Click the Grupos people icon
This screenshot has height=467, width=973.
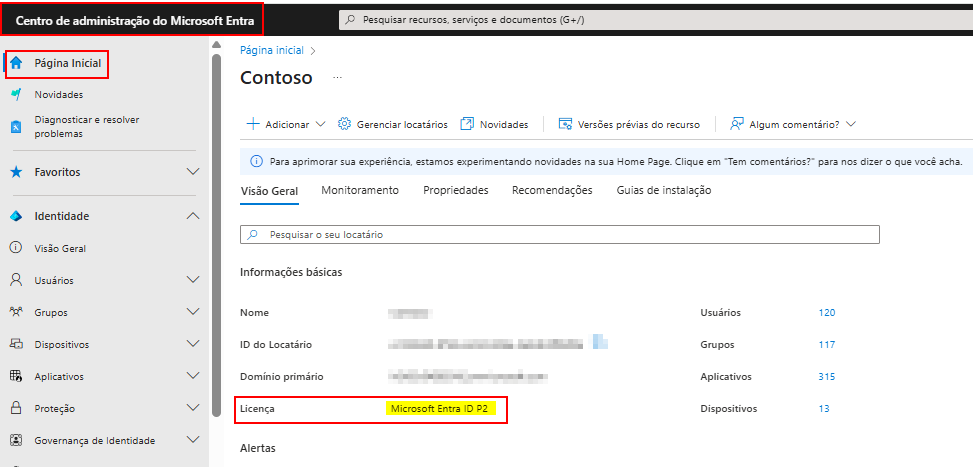pyautogui.click(x=16, y=312)
